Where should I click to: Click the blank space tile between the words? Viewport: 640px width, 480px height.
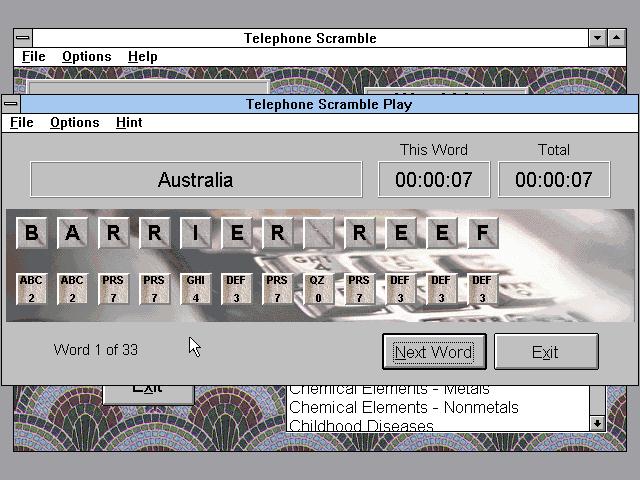[319, 233]
